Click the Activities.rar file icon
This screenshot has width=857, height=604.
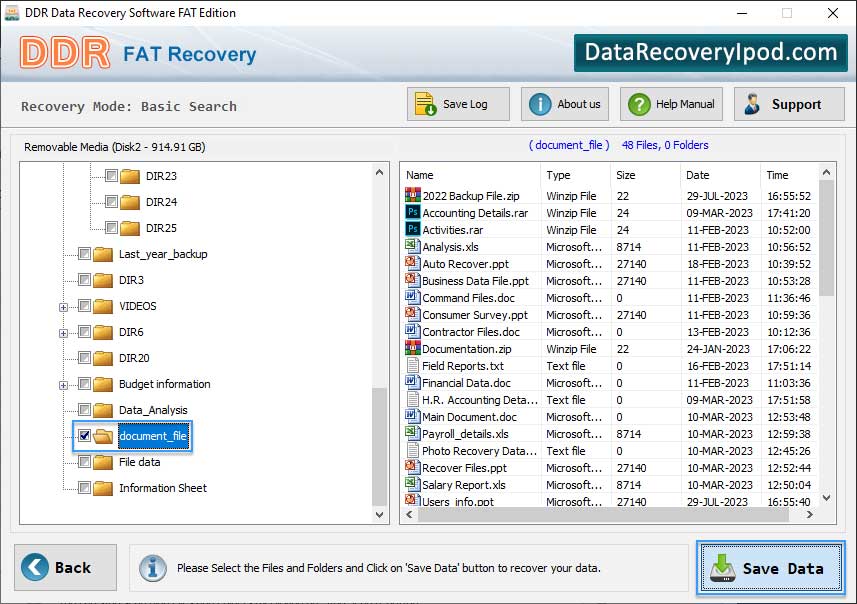tap(413, 229)
